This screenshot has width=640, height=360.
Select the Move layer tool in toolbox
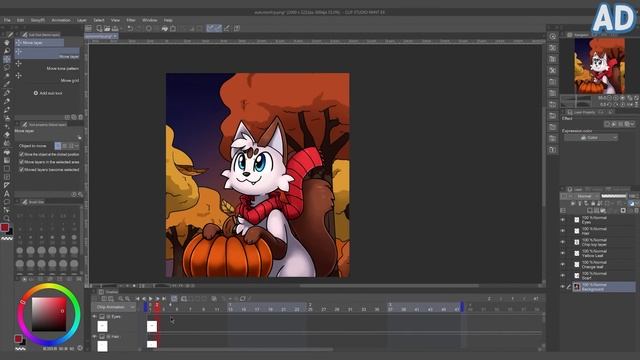pos(7,59)
